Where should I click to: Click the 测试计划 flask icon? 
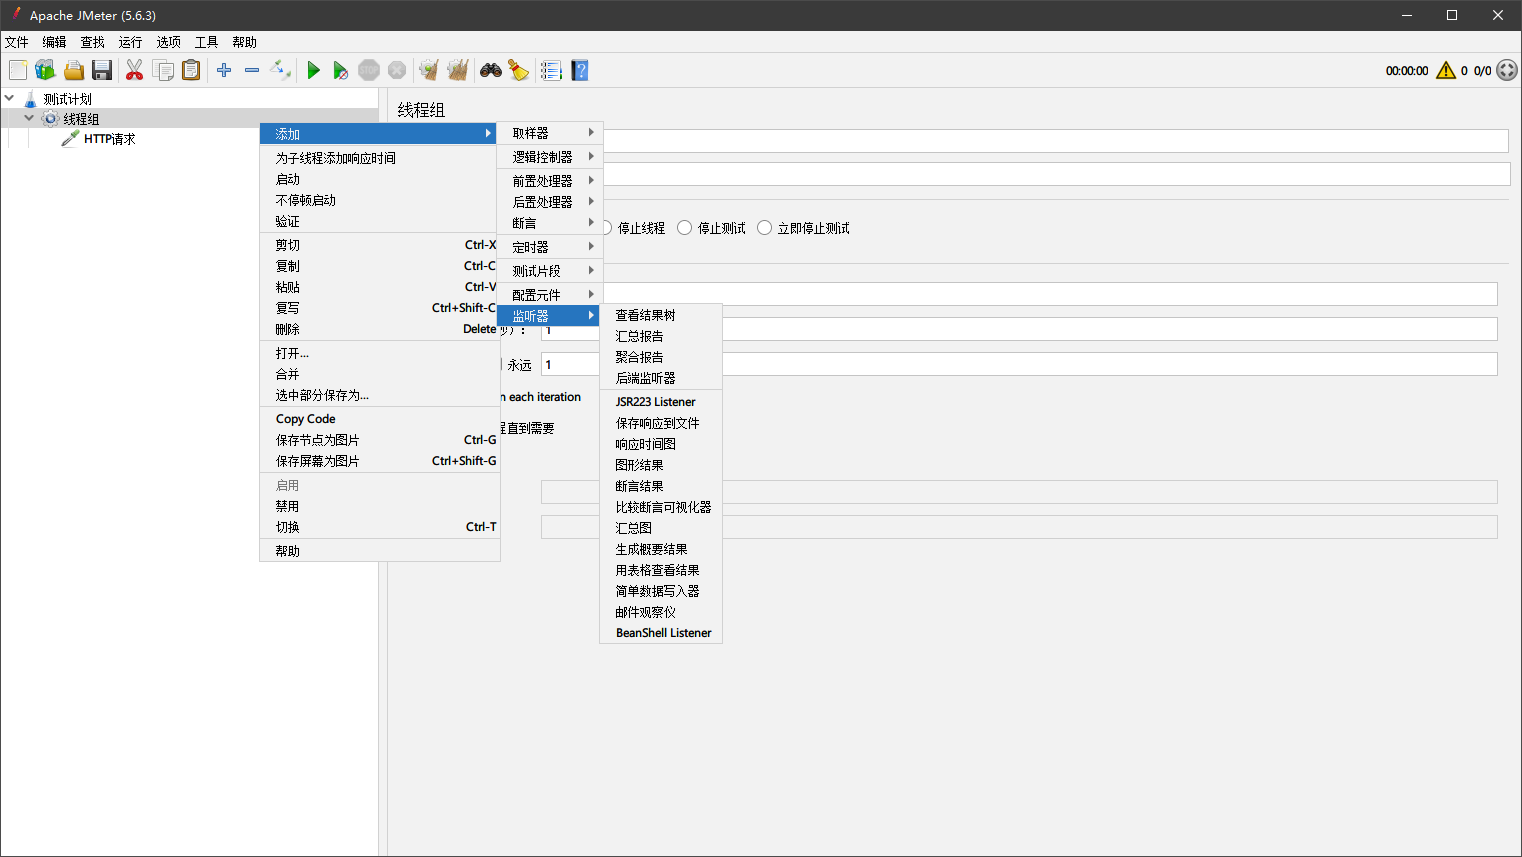tap(30, 99)
